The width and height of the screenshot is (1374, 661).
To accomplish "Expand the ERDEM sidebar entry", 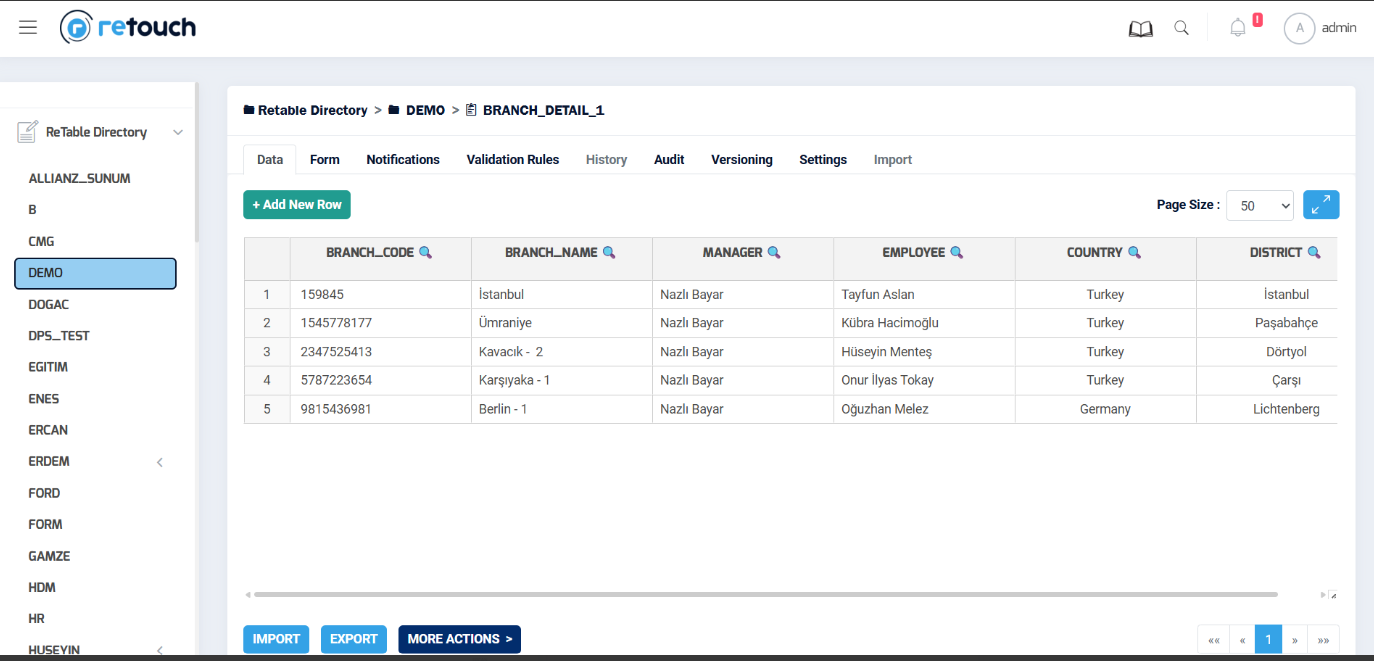I will coord(159,462).
